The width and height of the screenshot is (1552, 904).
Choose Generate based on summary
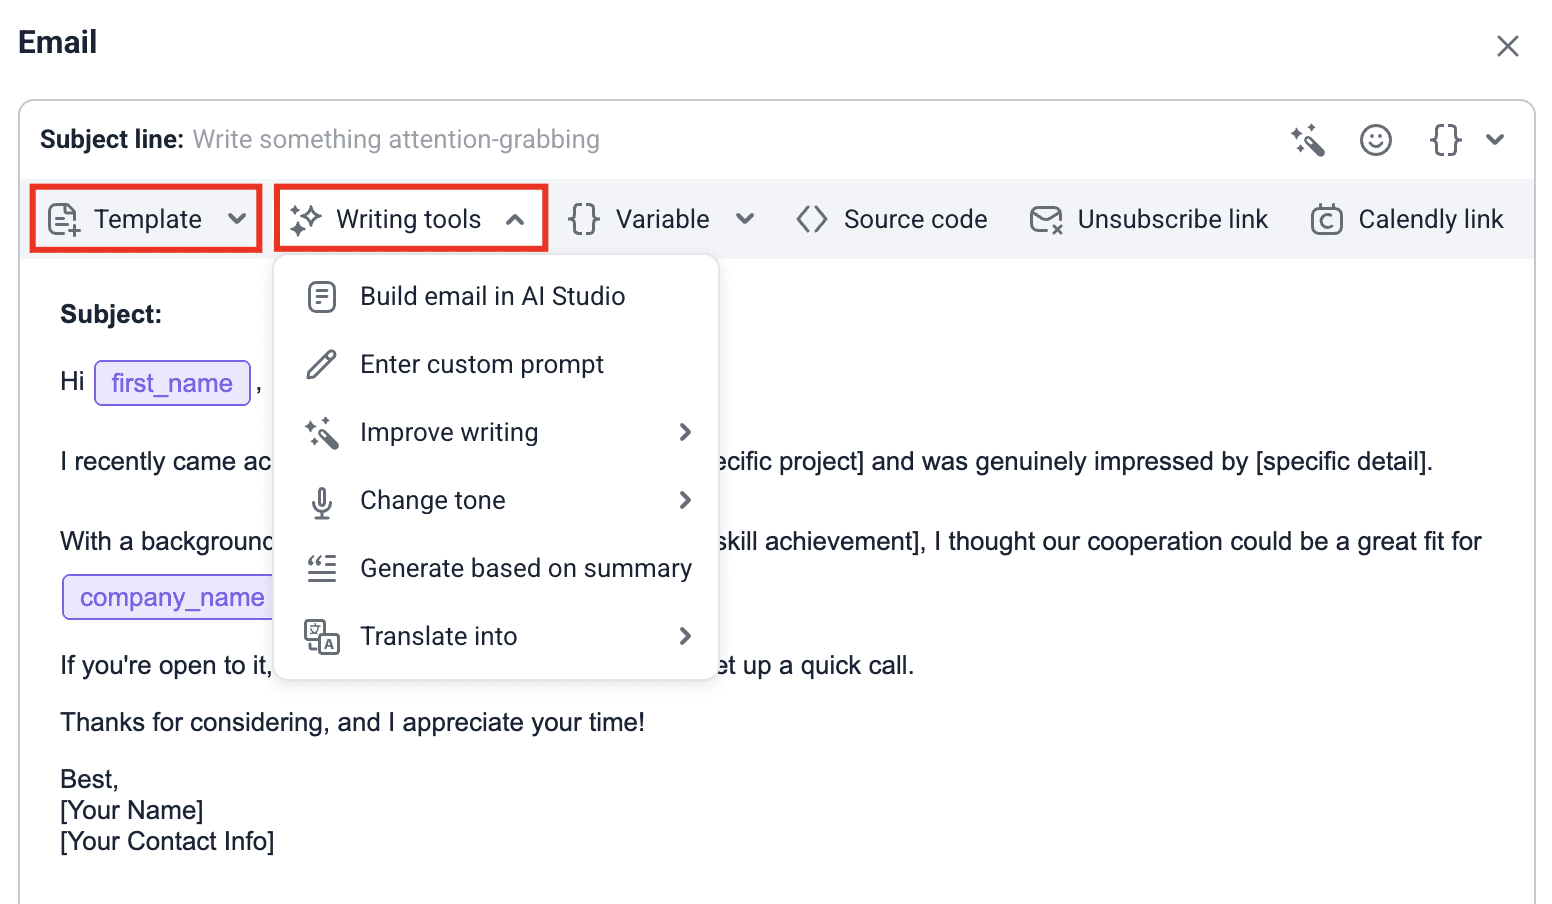(496, 568)
